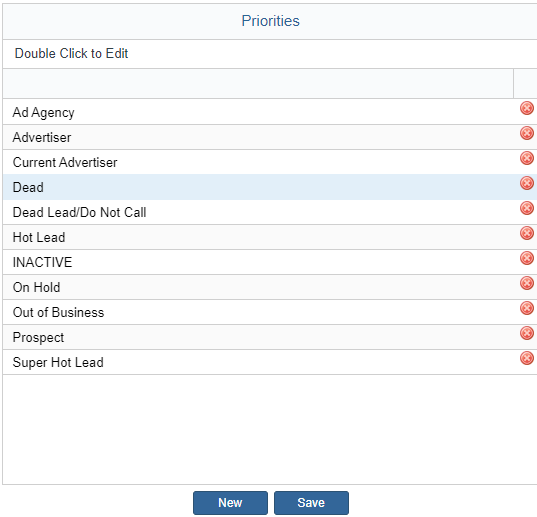The image size is (537, 517).
Task: Click the New button
Action: click(x=230, y=503)
